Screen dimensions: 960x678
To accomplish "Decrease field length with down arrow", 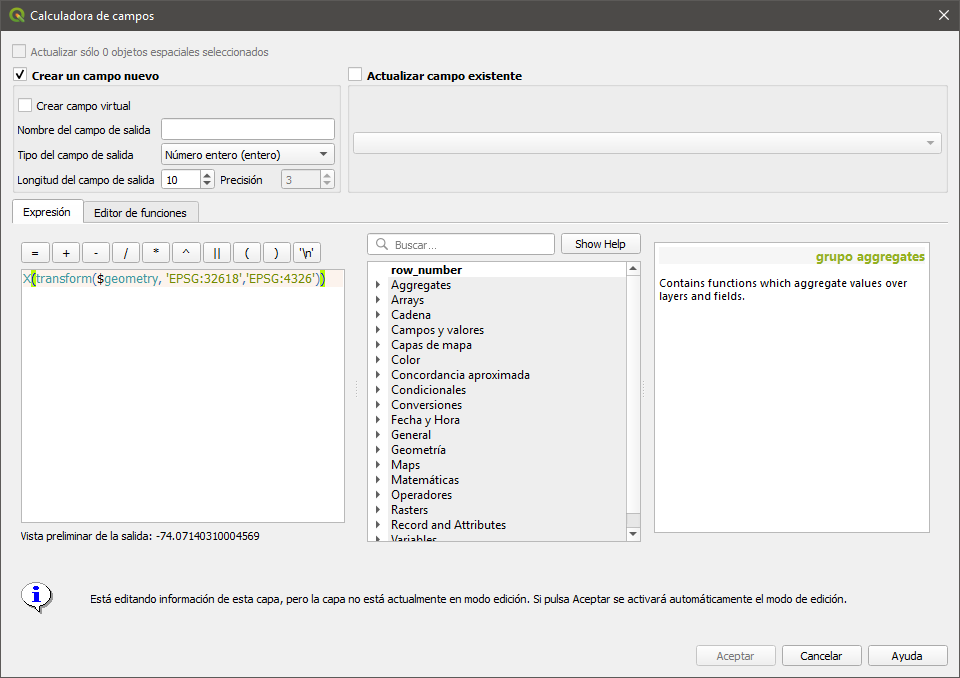I will (207, 184).
